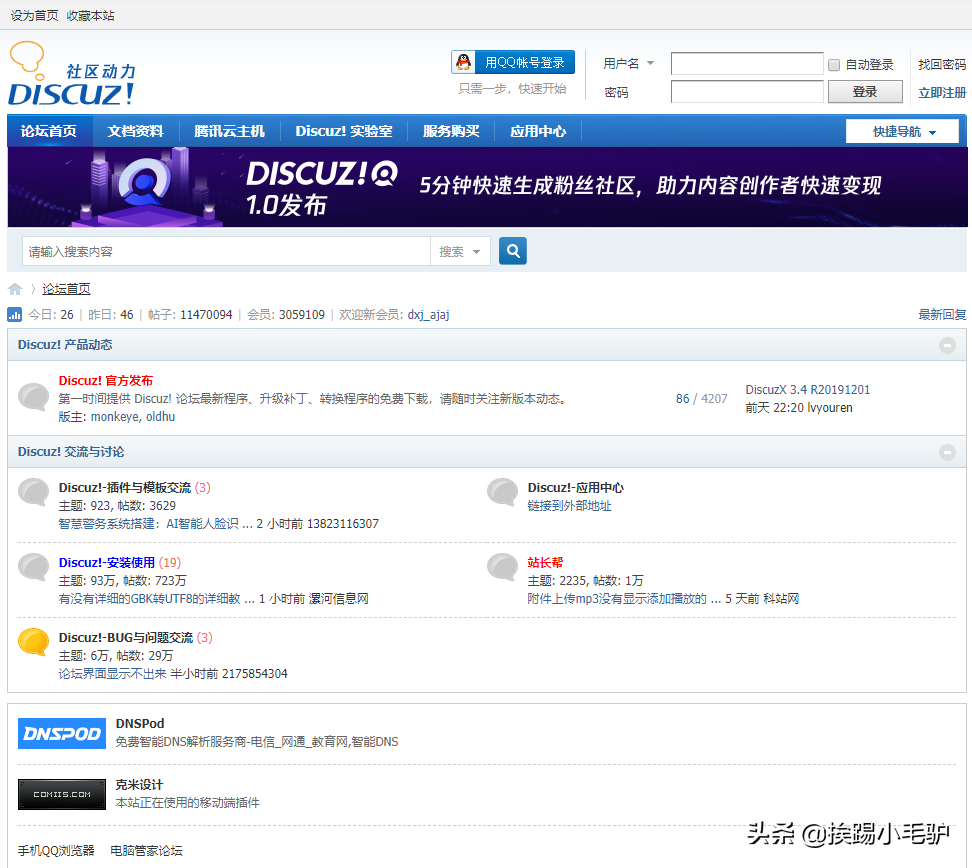Screen dimensions: 972x868
Task: Click poster 科站网 name
Action: click(x=781, y=599)
